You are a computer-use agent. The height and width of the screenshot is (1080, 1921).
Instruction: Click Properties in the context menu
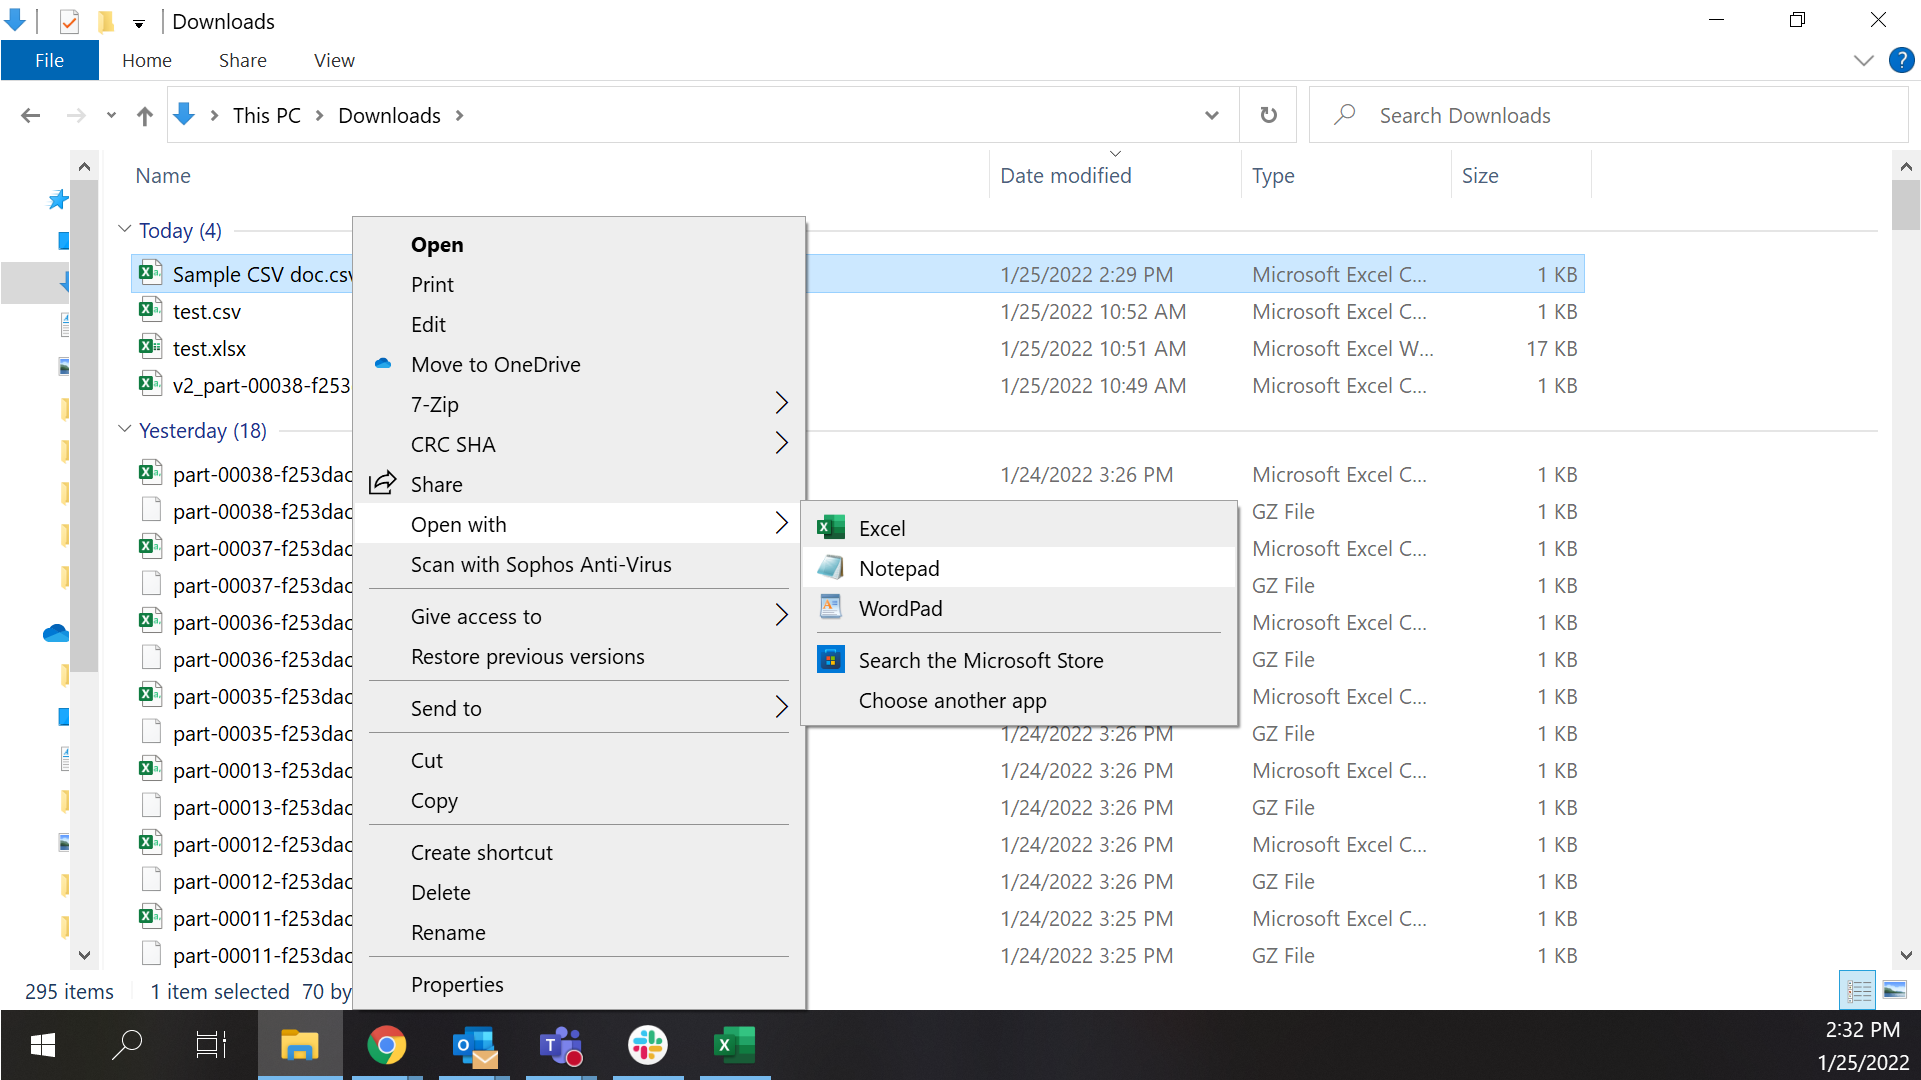tap(457, 984)
